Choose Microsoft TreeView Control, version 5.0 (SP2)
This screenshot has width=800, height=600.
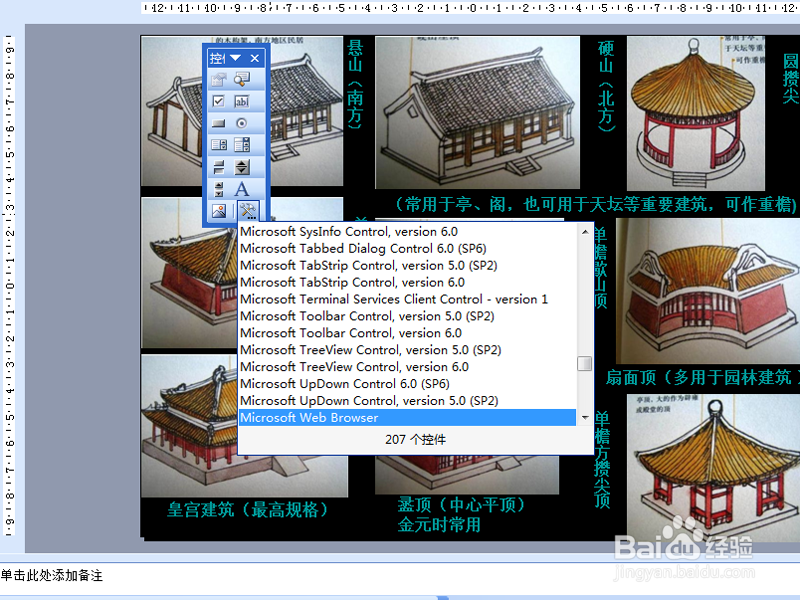408,349
